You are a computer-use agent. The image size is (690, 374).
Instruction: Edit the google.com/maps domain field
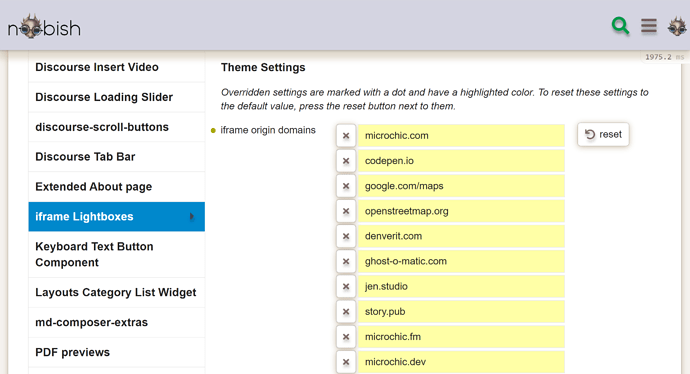click(x=461, y=186)
